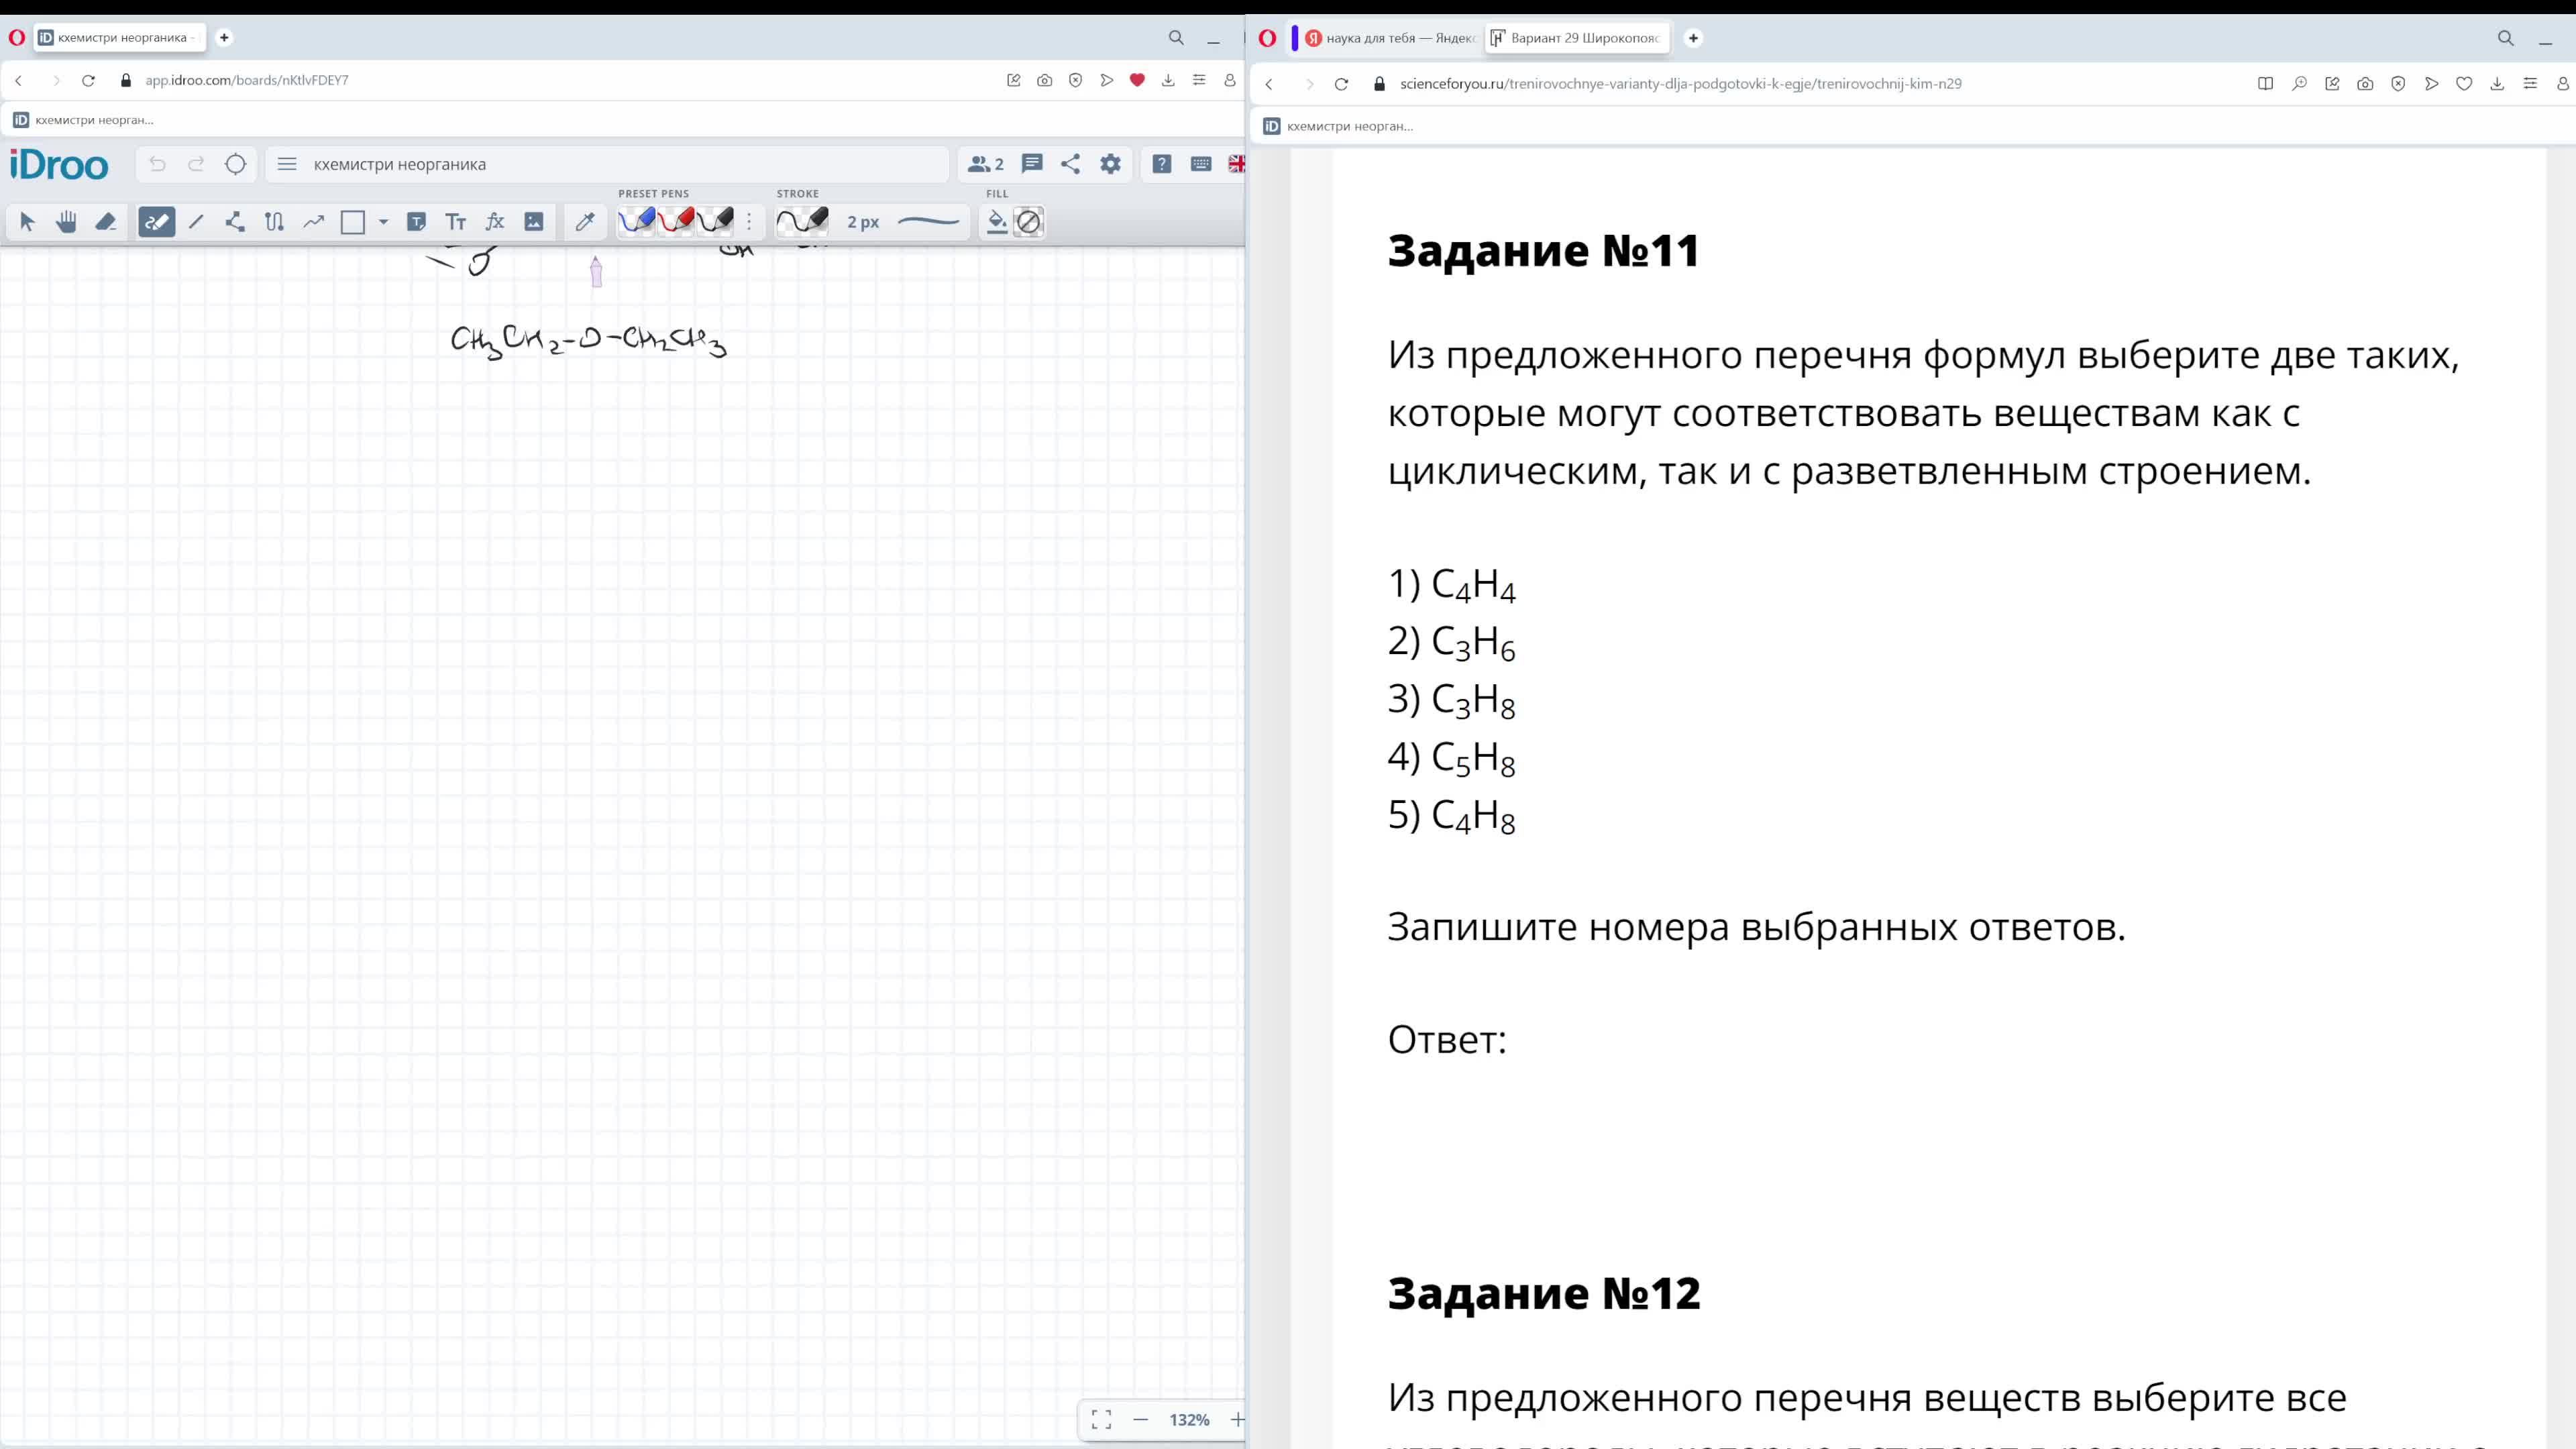
Task: Open the board hamburger menu
Action: coord(287,164)
